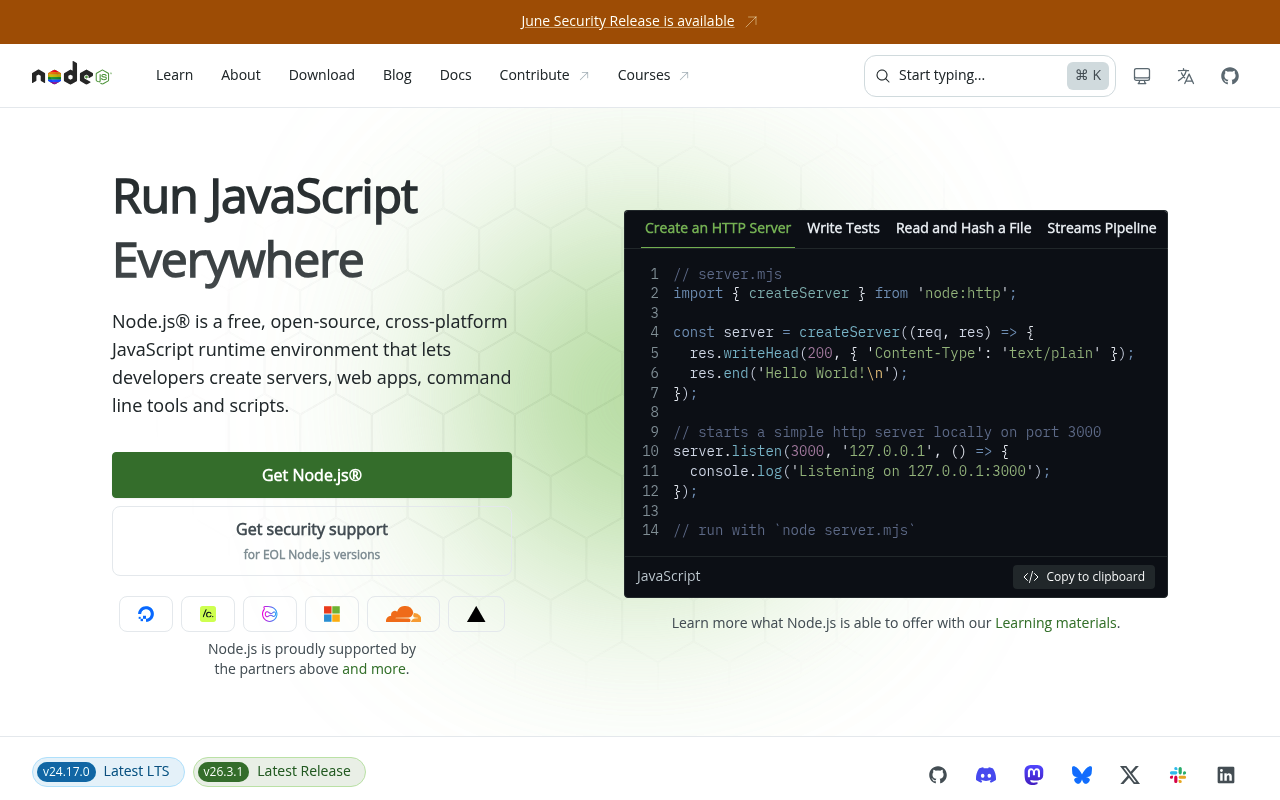Open the Cloudflare partner logo
The height and width of the screenshot is (800, 1280).
point(403,614)
